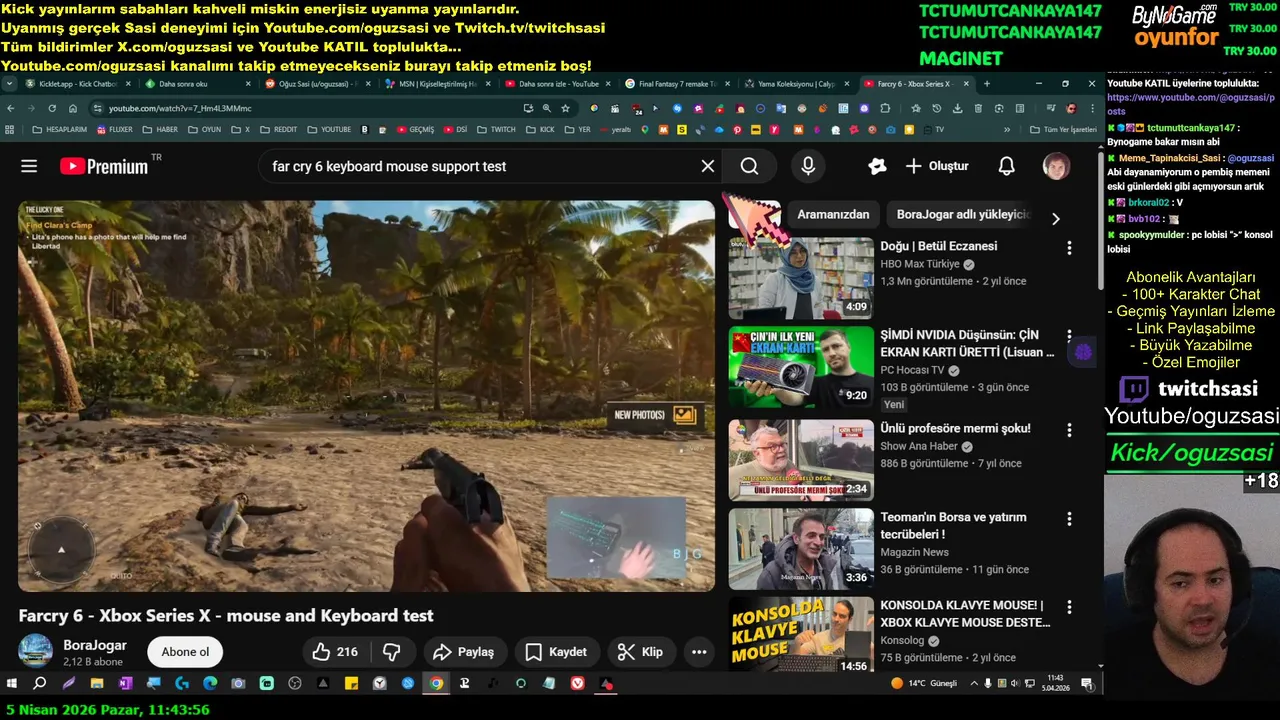
Task: Switch to Yama Koleksiyonu tab
Action: [x=798, y=84]
